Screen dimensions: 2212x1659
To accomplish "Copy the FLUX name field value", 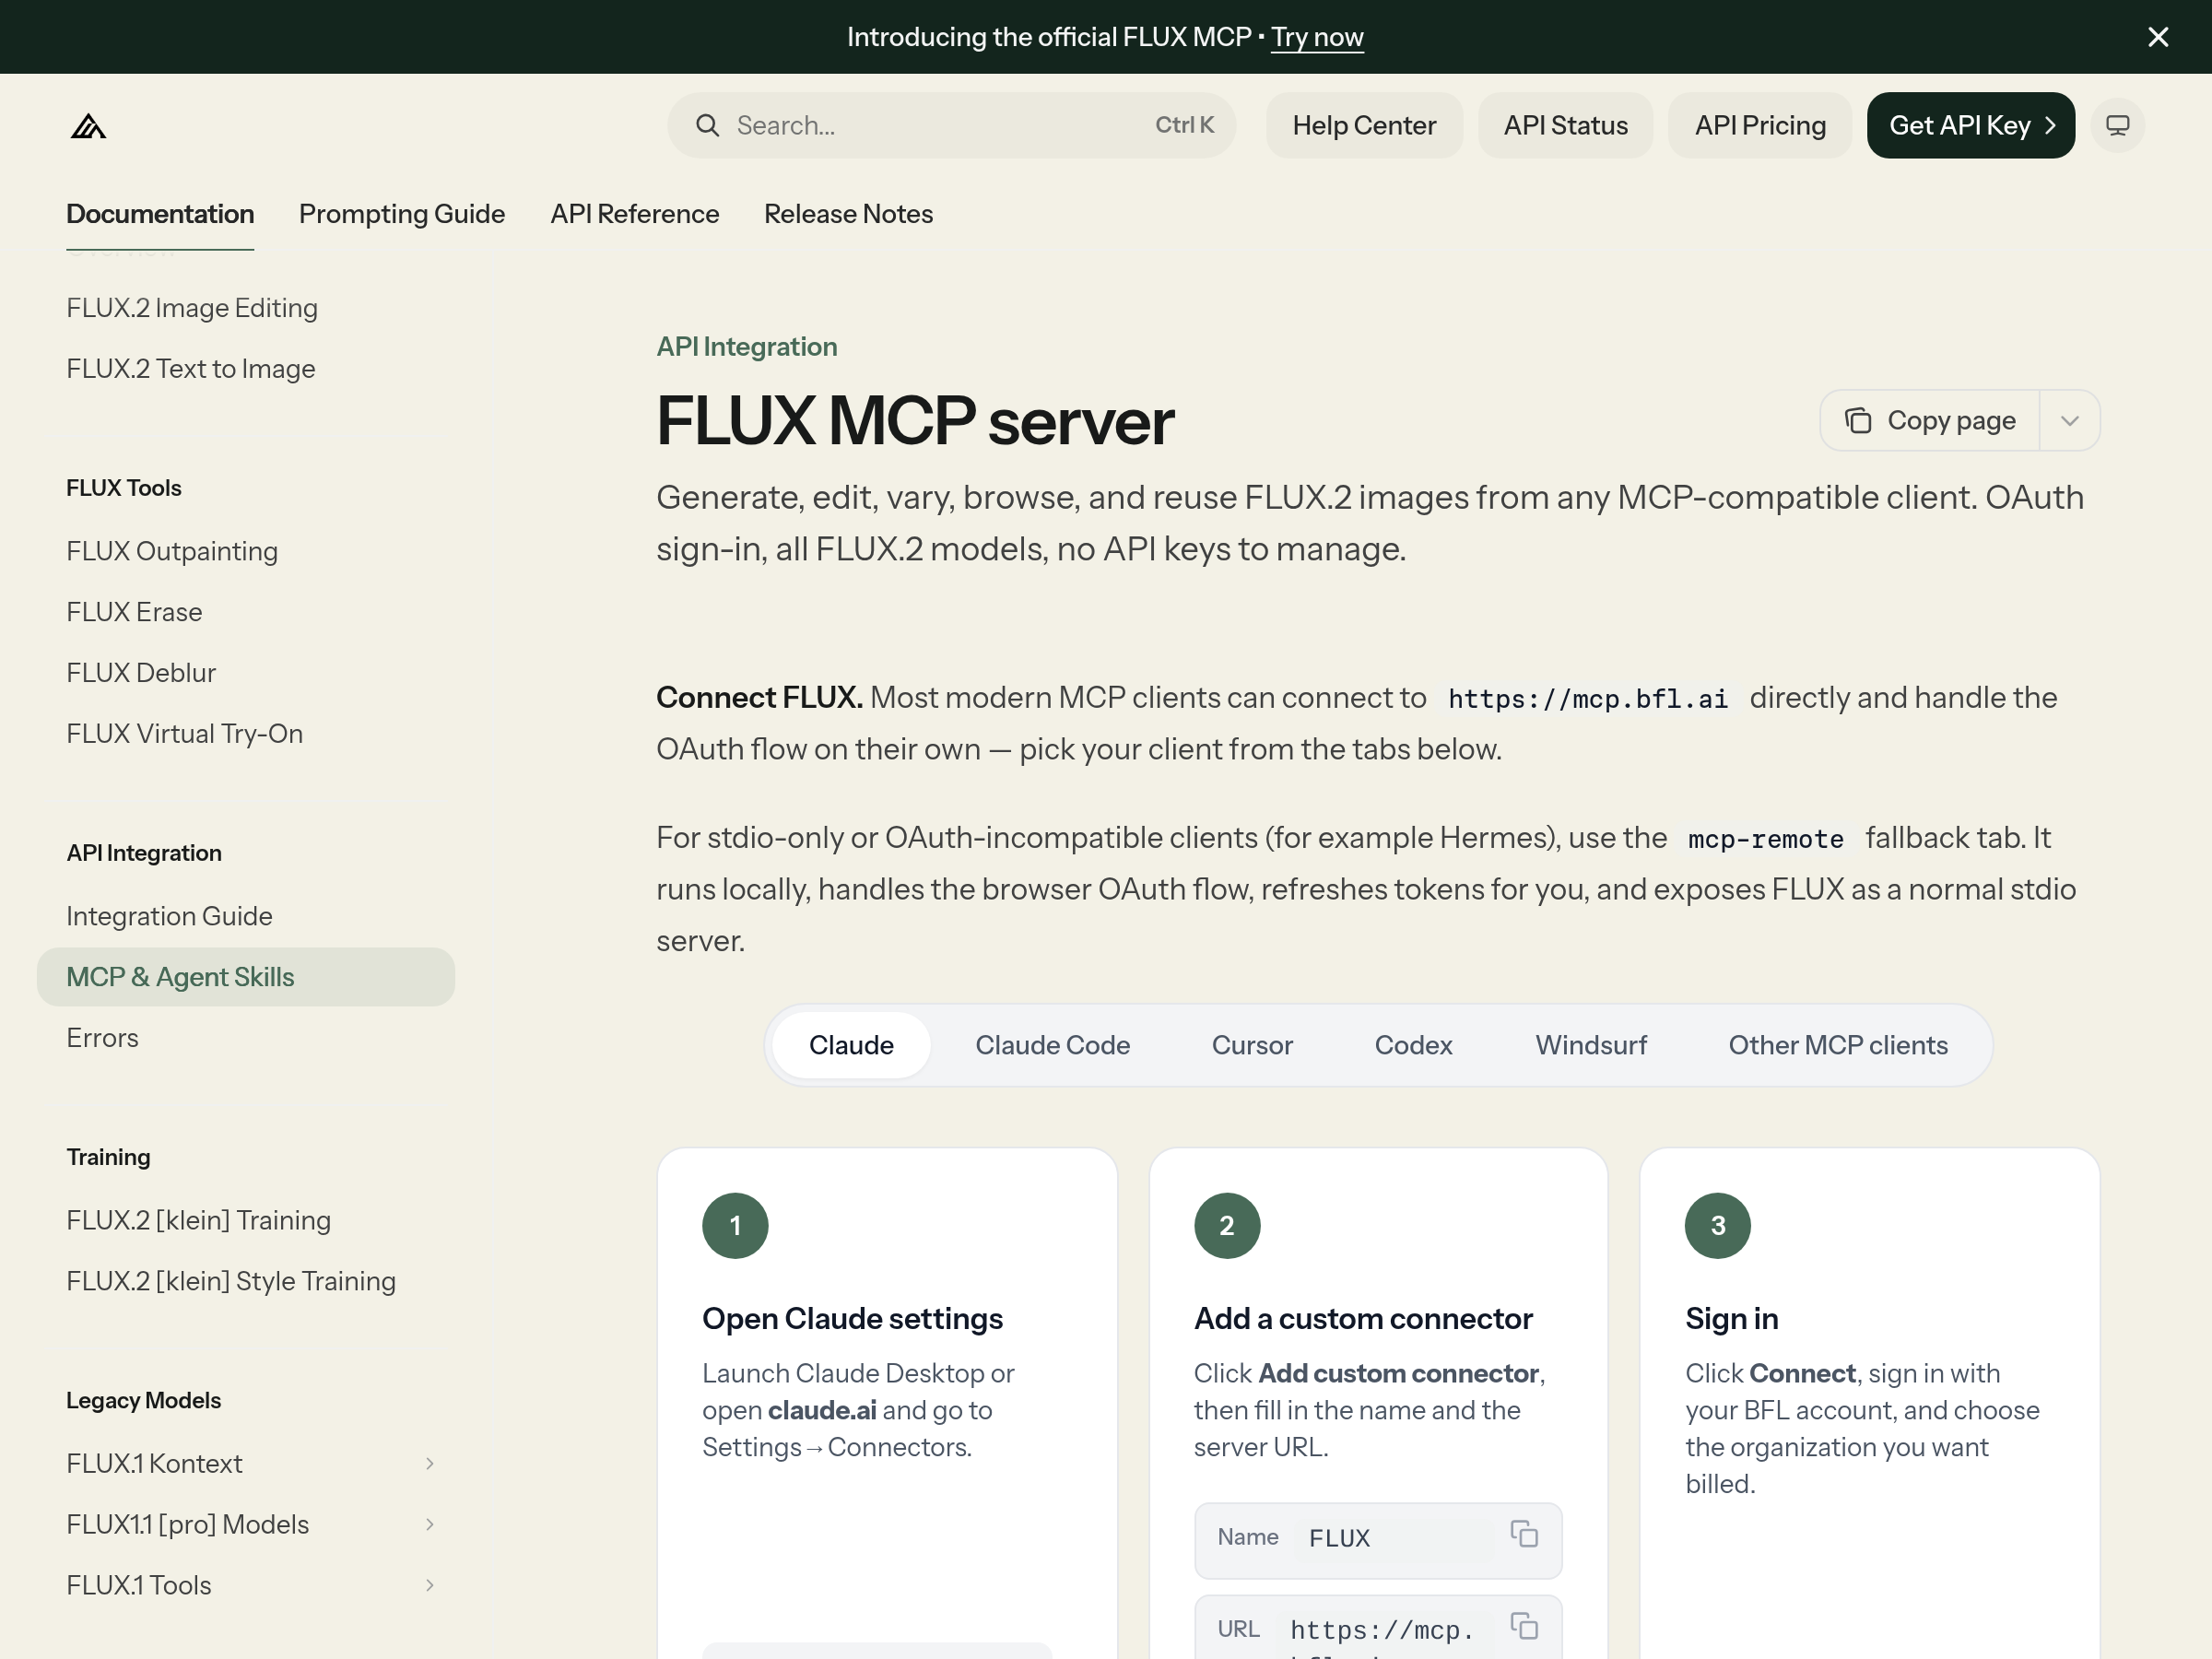I will coord(1524,1534).
